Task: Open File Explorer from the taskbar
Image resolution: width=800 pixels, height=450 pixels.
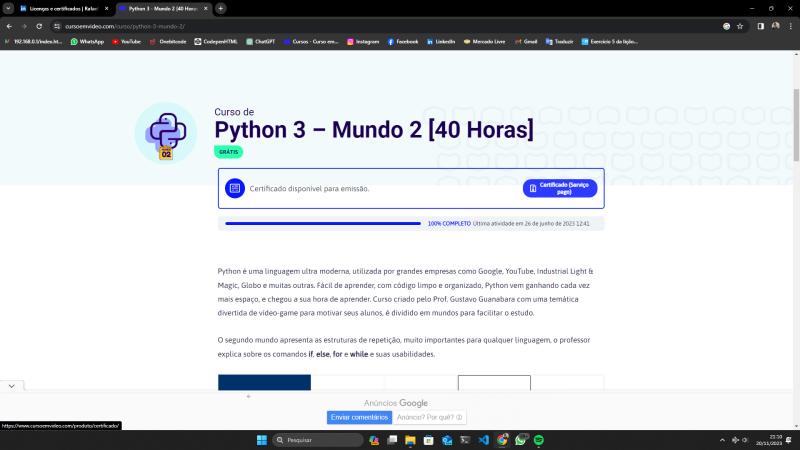Action: point(410,440)
